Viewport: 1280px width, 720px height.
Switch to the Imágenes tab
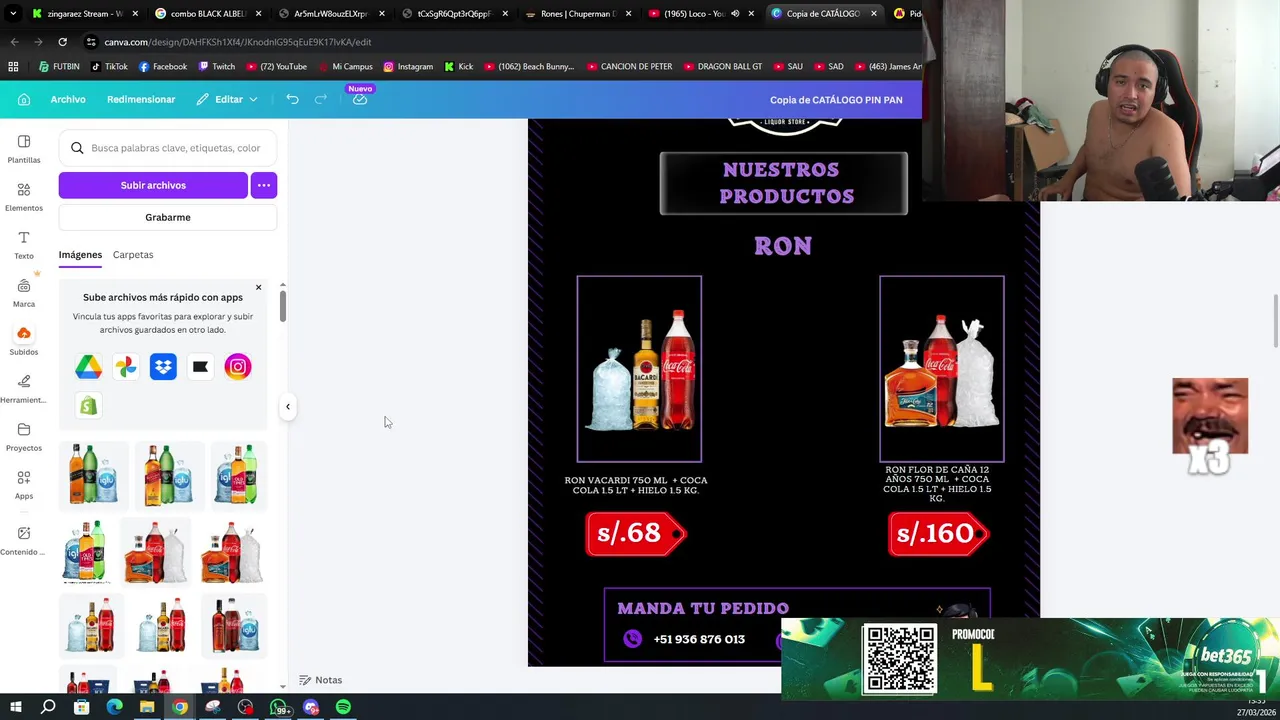point(80,255)
